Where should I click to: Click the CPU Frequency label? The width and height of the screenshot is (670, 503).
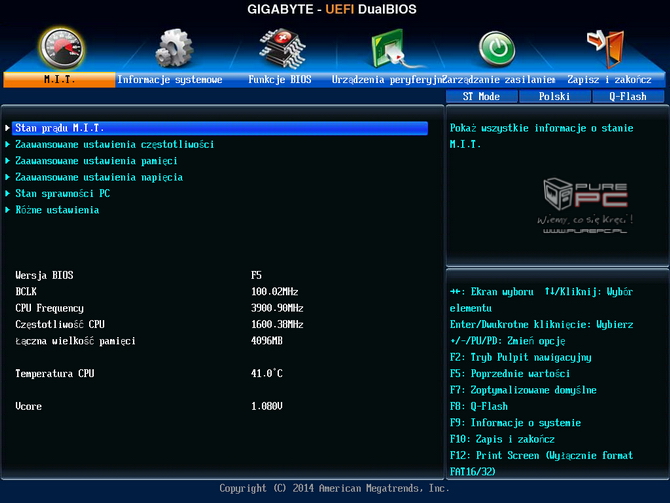[x=50, y=308]
